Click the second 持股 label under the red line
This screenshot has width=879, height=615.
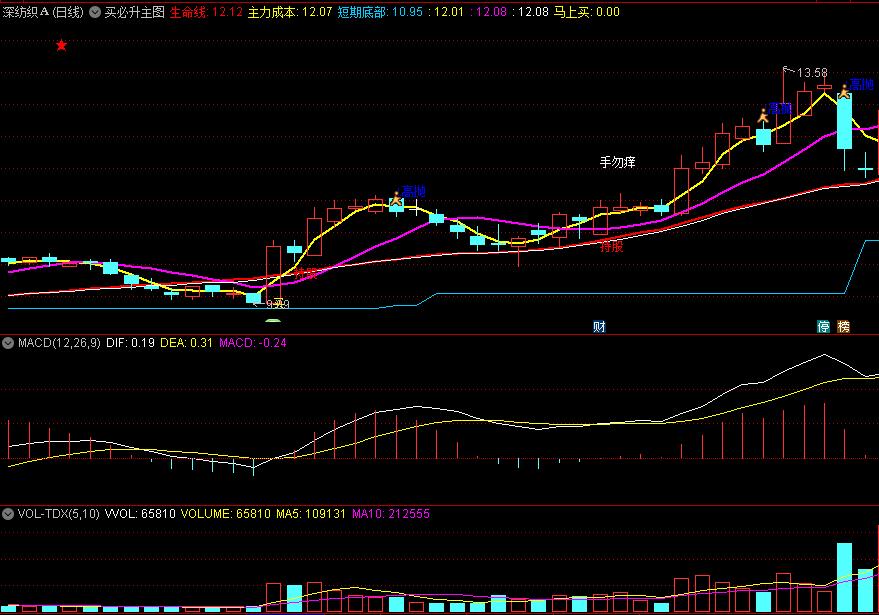(611, 246)
